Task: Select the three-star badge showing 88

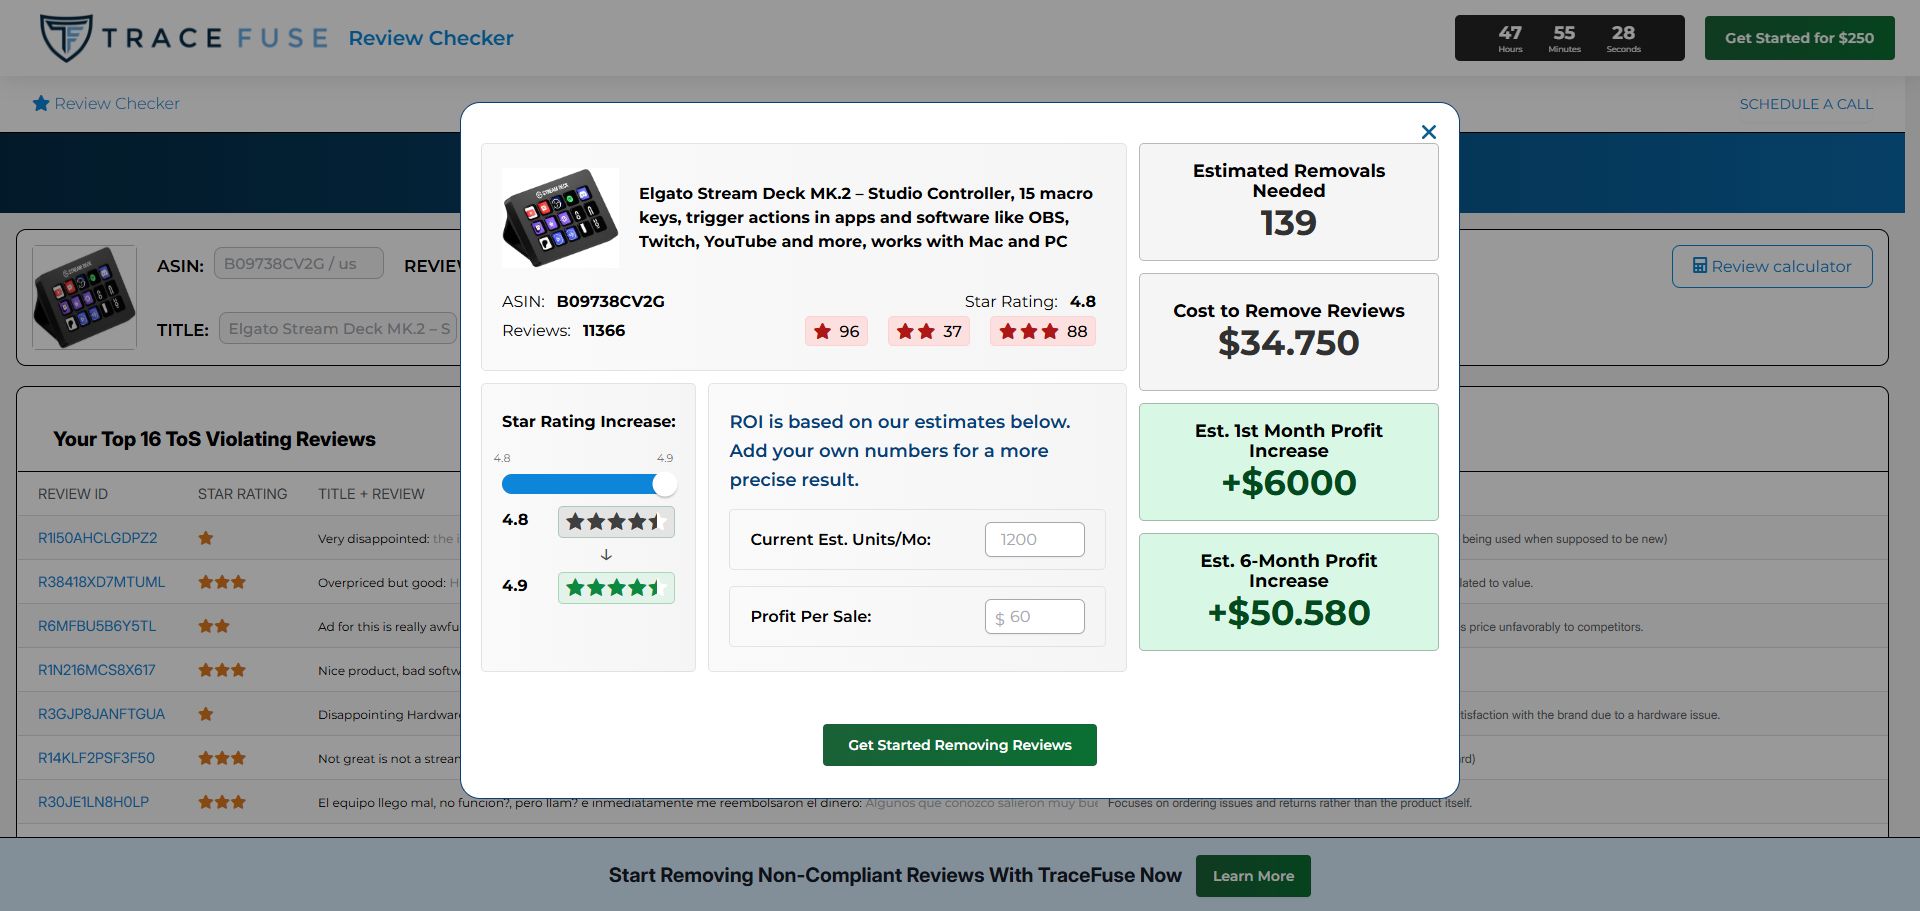Action: click(1043, 331)
